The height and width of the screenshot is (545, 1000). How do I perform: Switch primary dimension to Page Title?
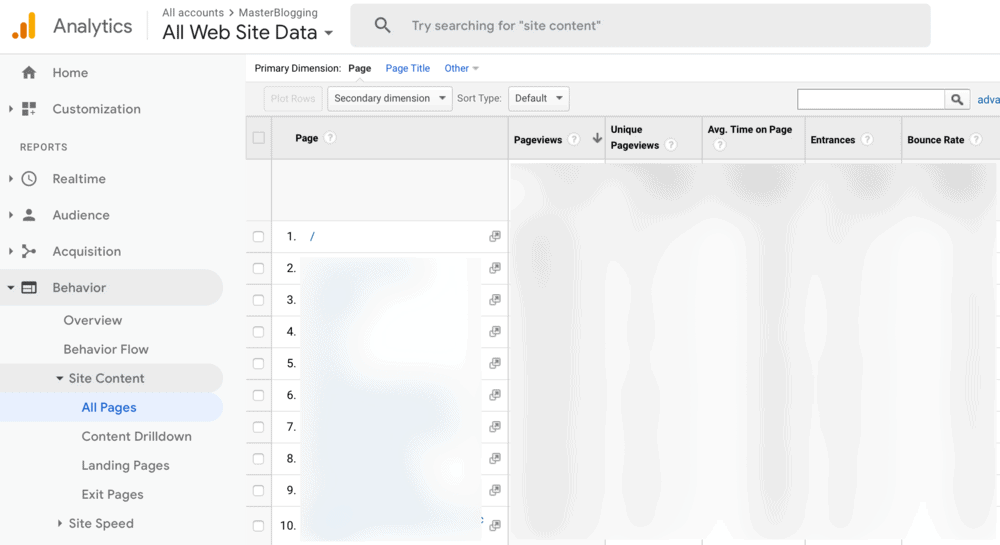tap(408, 68)
